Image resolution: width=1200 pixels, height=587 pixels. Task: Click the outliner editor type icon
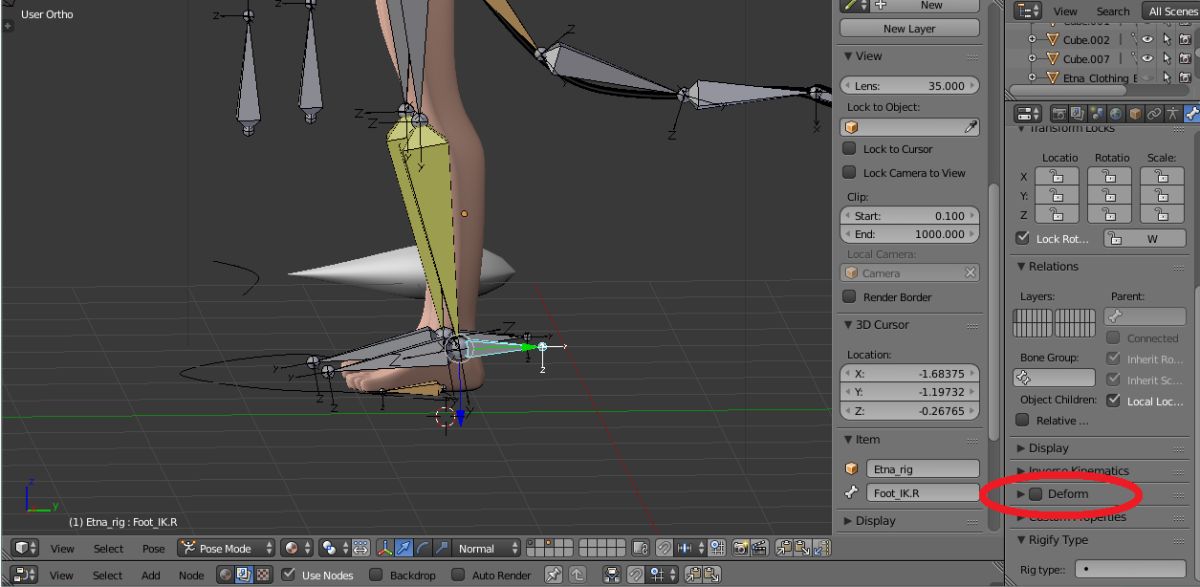point(1025,11)
